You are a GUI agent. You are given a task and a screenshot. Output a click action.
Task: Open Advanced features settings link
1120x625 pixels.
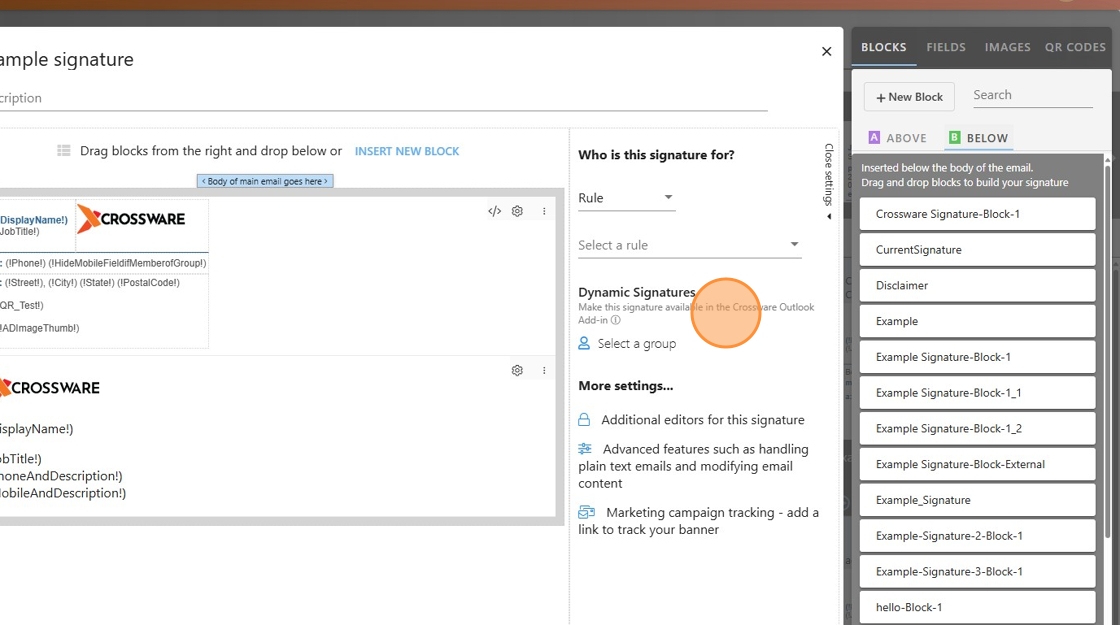[693, 466]
